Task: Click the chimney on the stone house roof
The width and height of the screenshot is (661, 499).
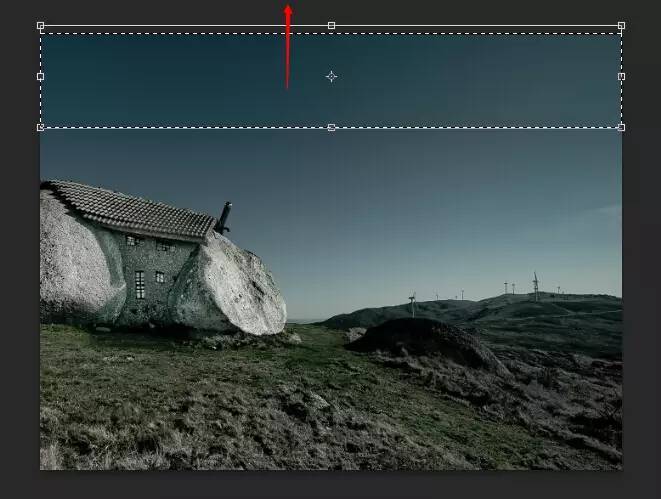Action: pos(224,216)
